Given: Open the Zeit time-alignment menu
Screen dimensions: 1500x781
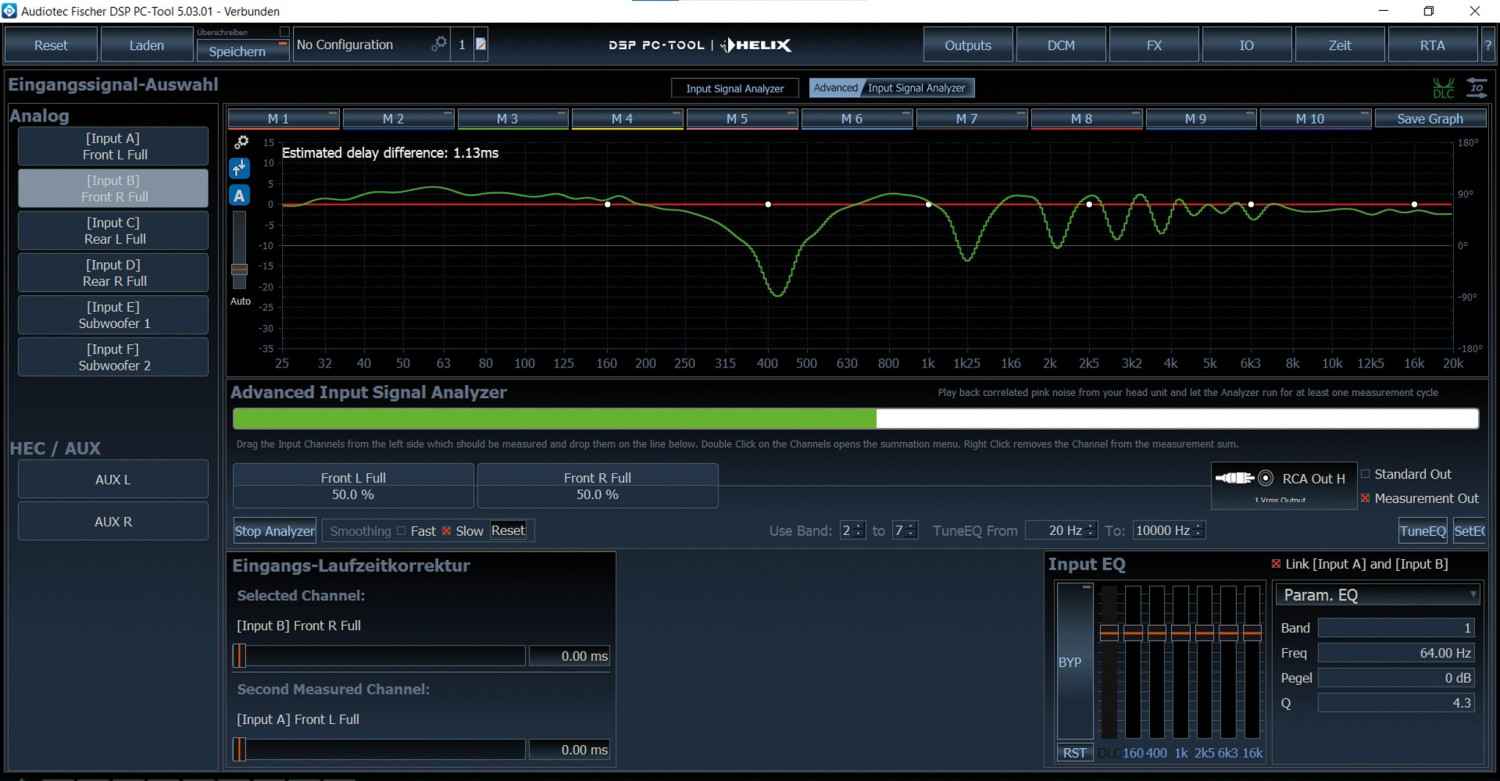Looking at the screenshot, I should click(x=1340, y=45).
